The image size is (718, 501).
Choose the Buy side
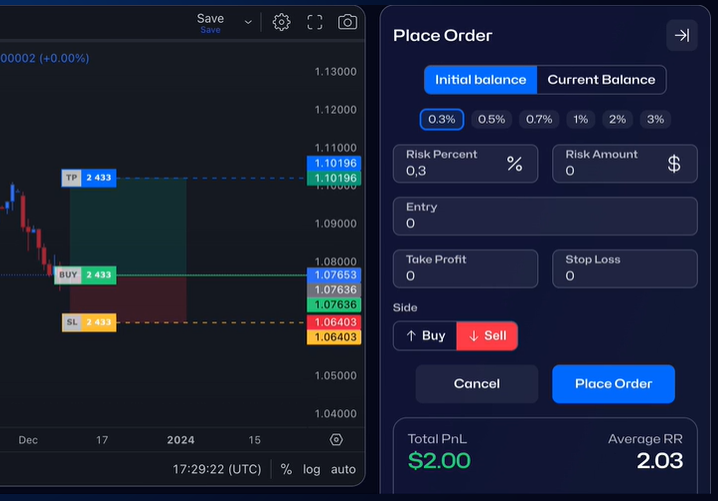coord(424,336)
